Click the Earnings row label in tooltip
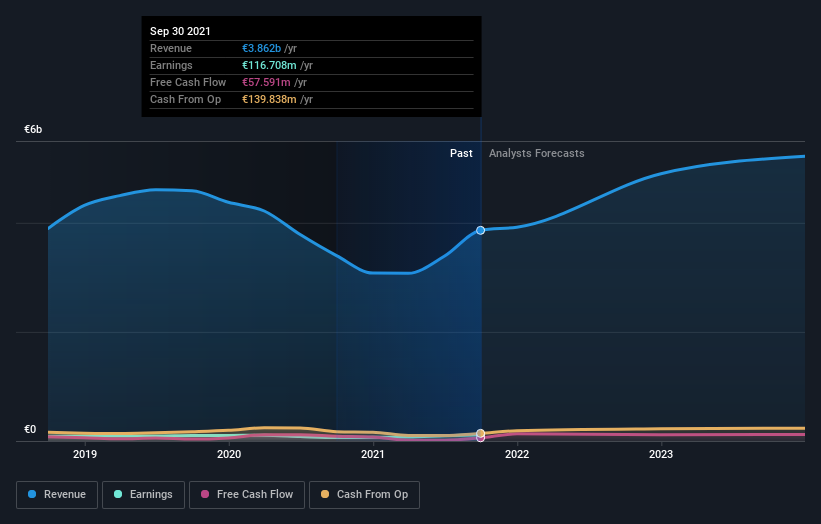Screen dimensions: 821x524 [x=171, y=65]
